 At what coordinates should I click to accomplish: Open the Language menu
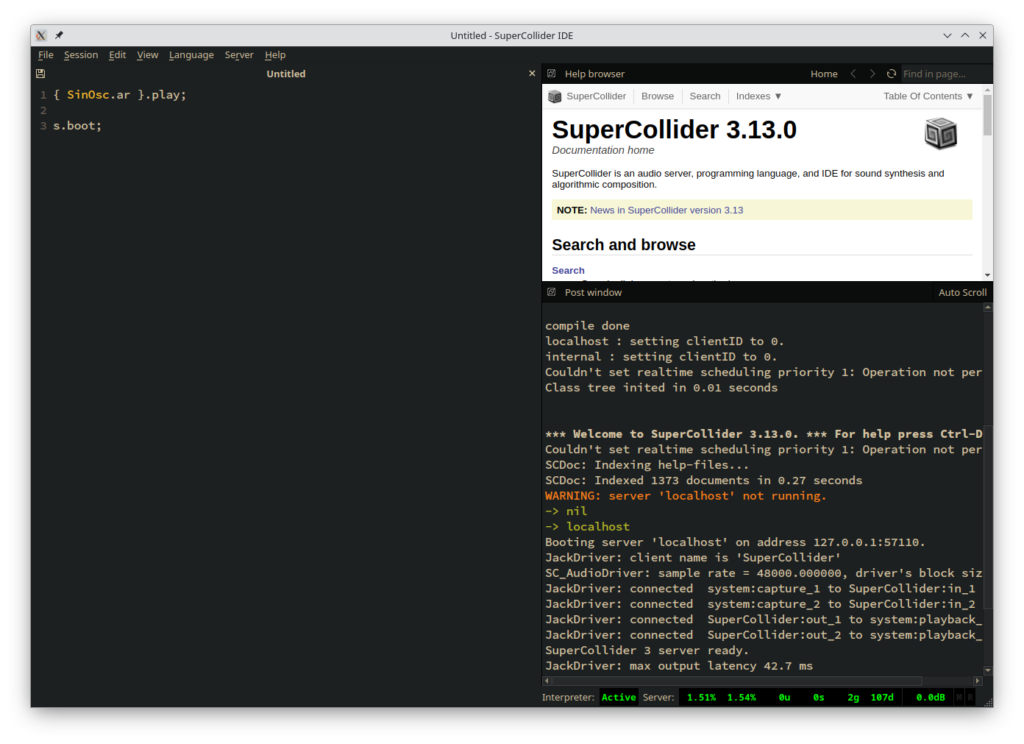(x=191, y=55)
